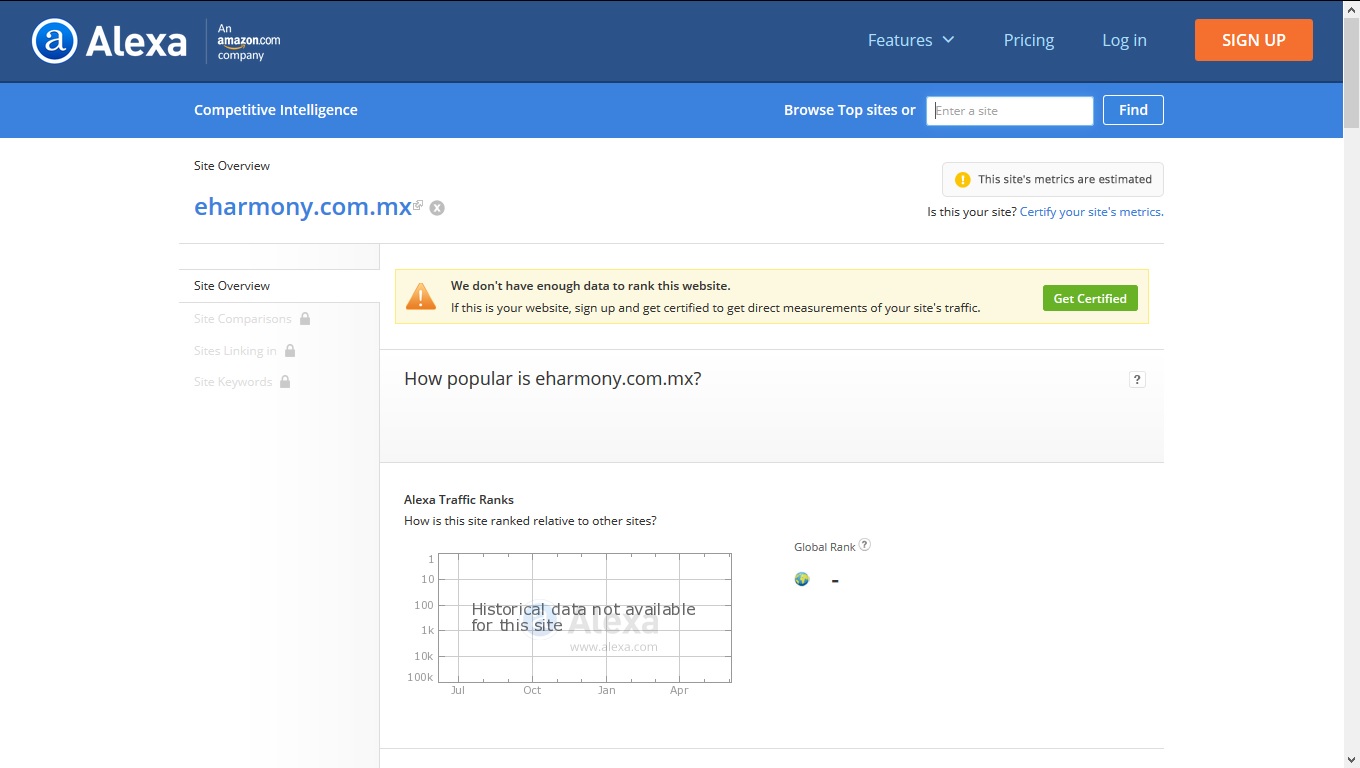Click the Find button
Screen dimensions: 1360x768
[x=1133, y=110]
